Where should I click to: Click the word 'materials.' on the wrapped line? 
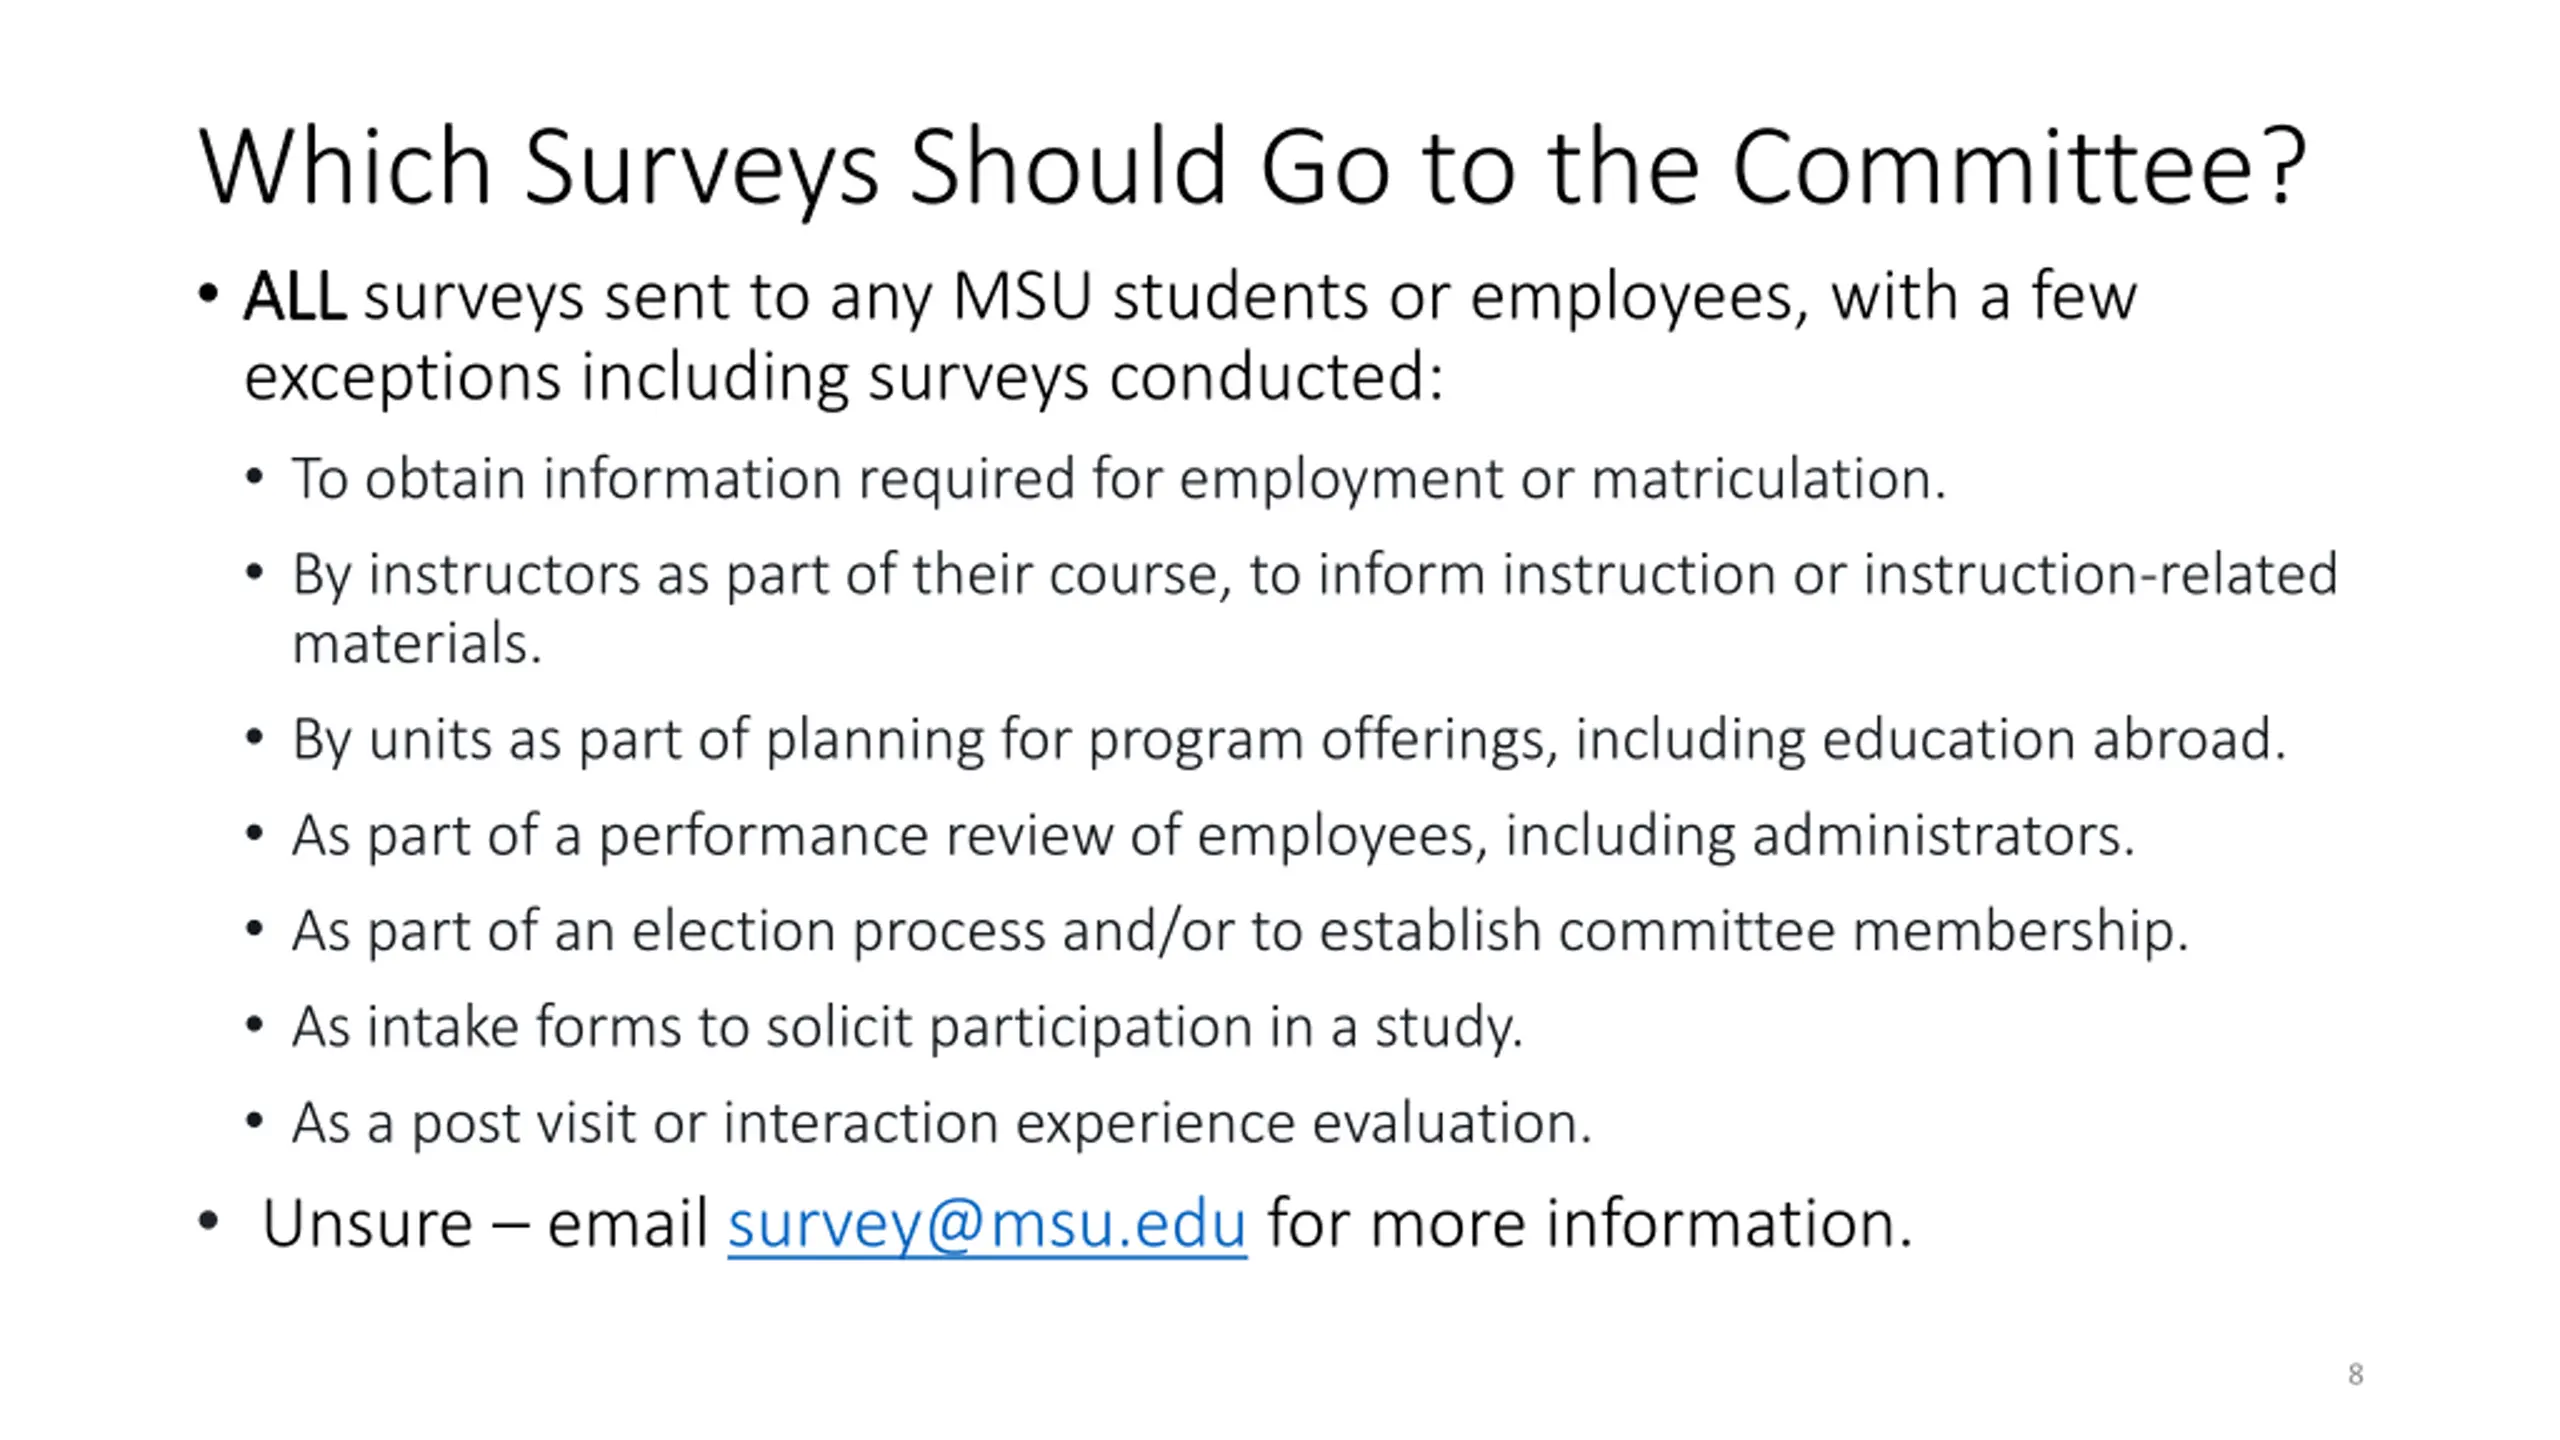(x=417, y=643)
